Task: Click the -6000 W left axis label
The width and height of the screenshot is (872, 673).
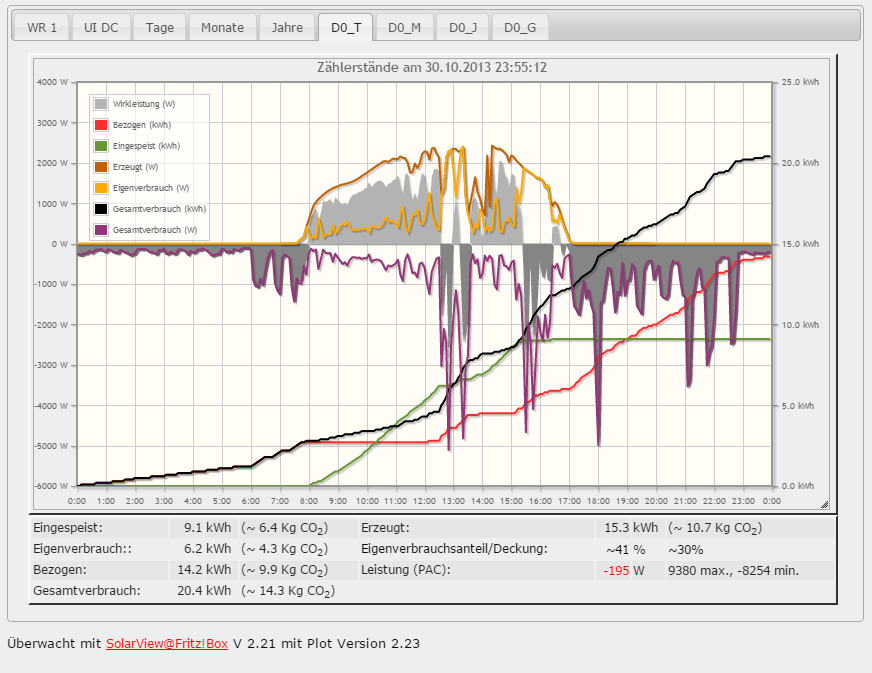Action: tap(51, 486)
